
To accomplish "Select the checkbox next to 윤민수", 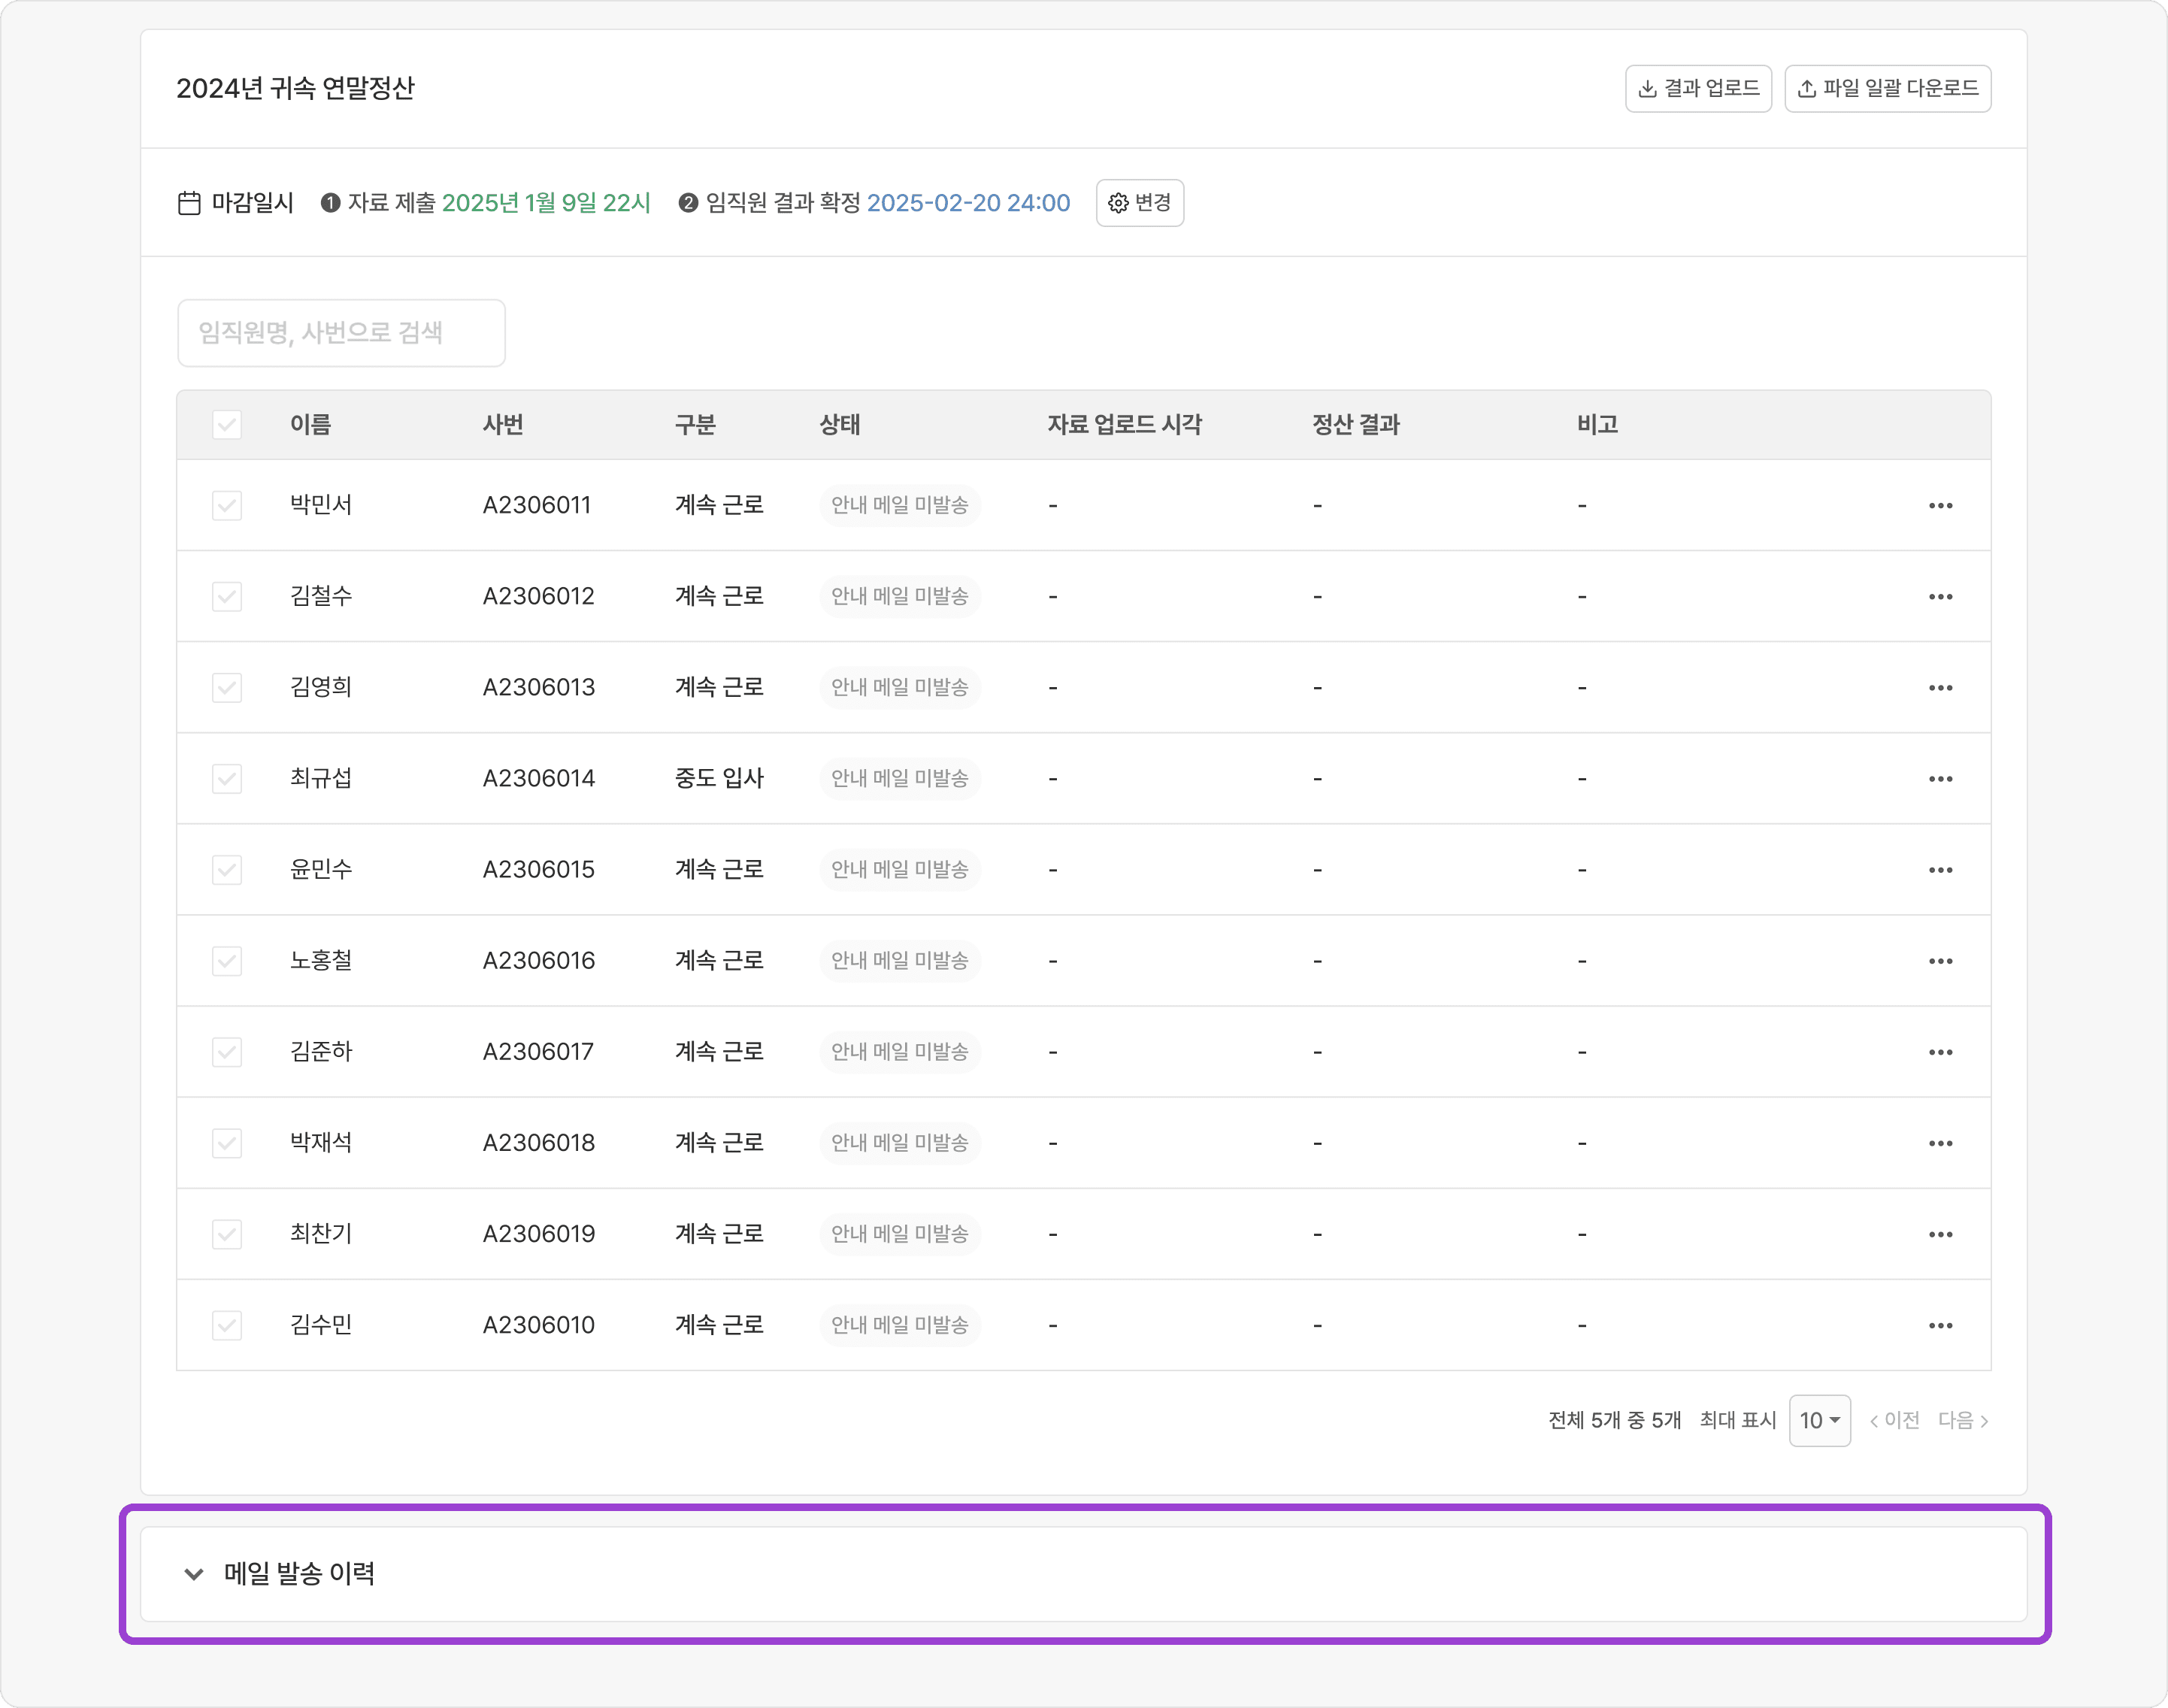I will coord(227,870).
